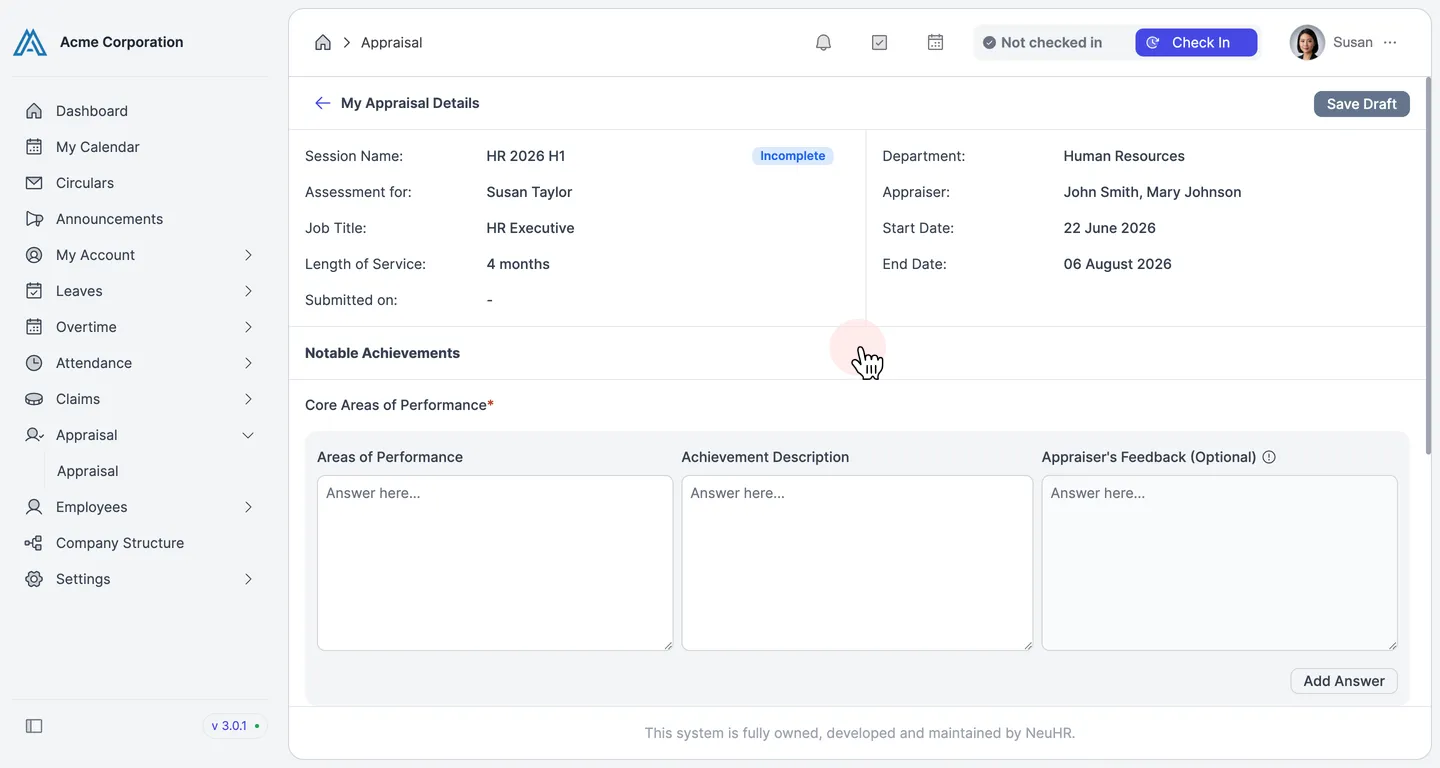Go back using the left arrow icon

click(322, 103)
